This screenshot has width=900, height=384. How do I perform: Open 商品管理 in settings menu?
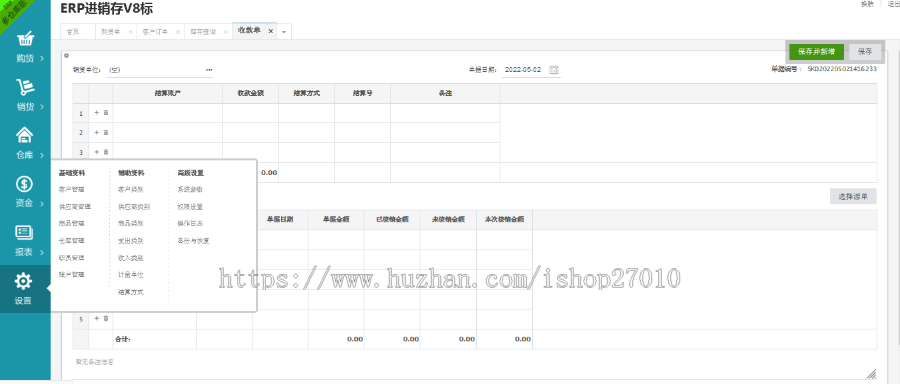(71, 223)
